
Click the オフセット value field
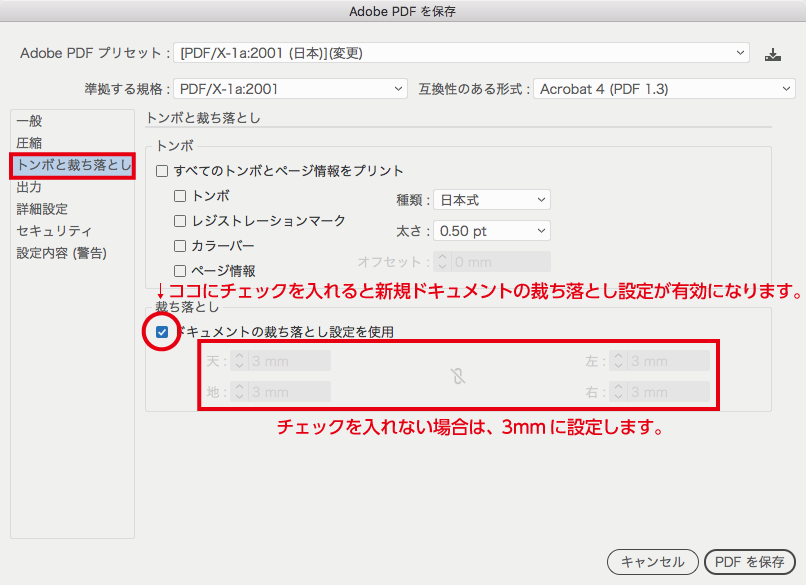pyautogui.click(x=501, y=262)
